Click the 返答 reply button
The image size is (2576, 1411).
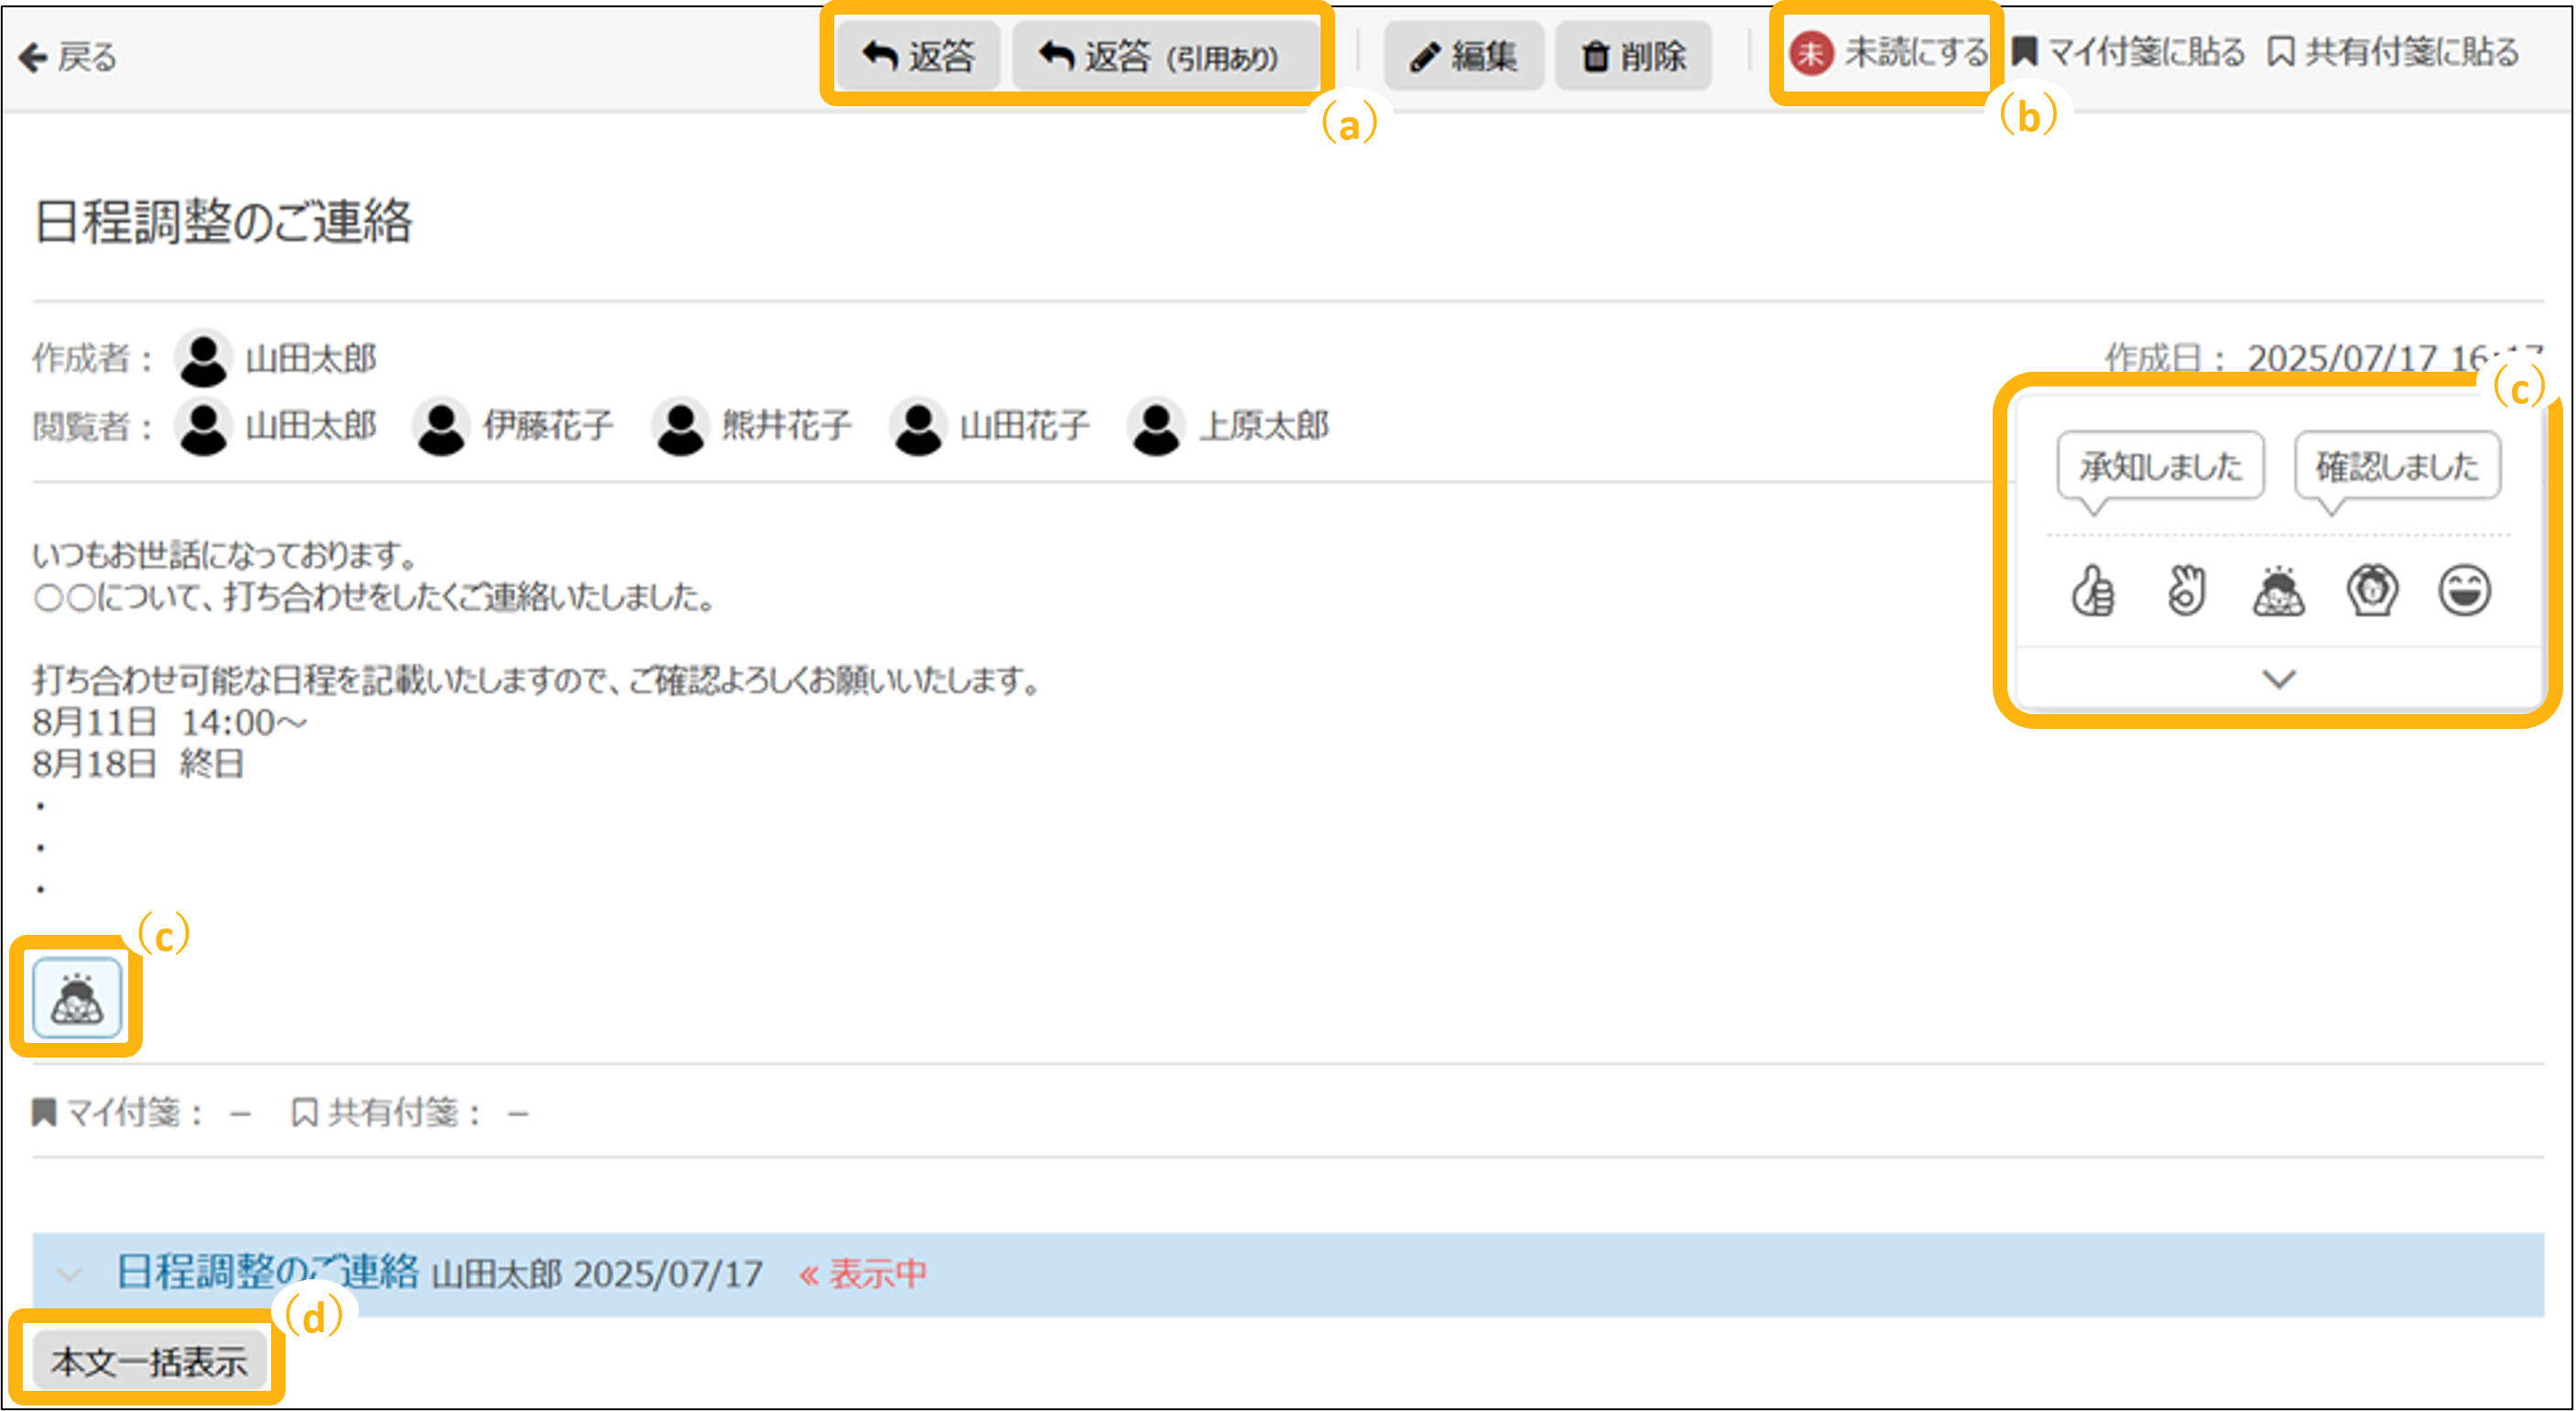[917, 56]
